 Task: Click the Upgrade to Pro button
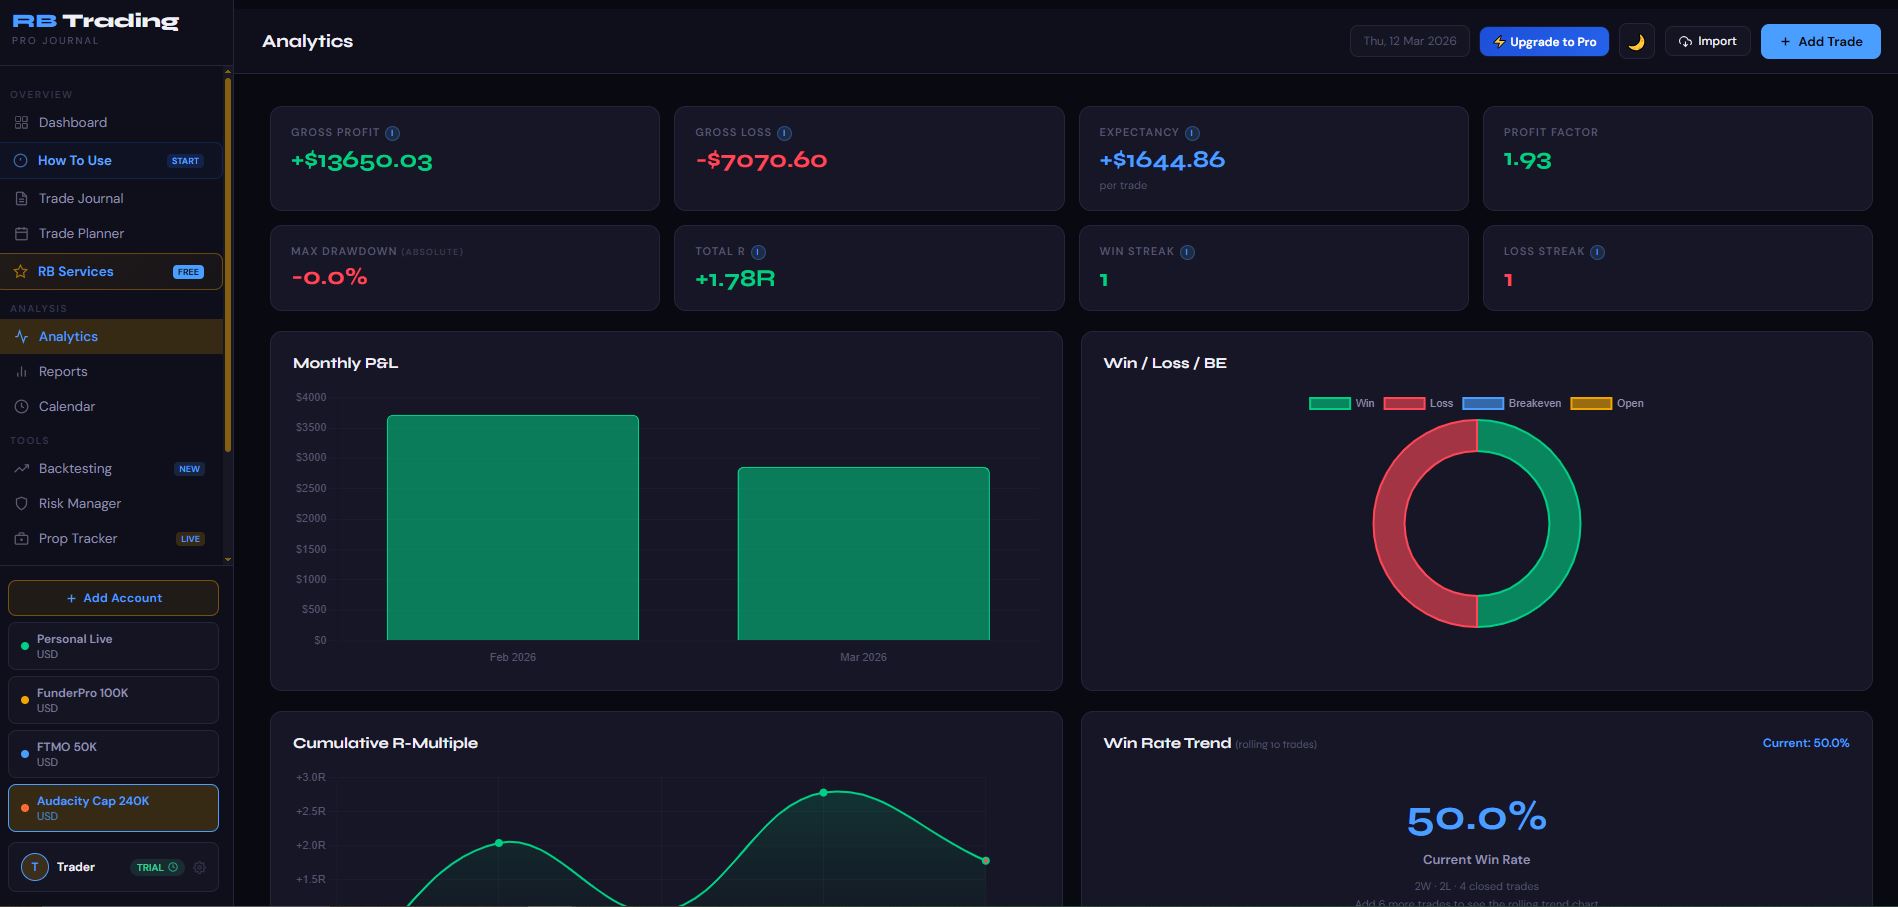pos(1544,41)
